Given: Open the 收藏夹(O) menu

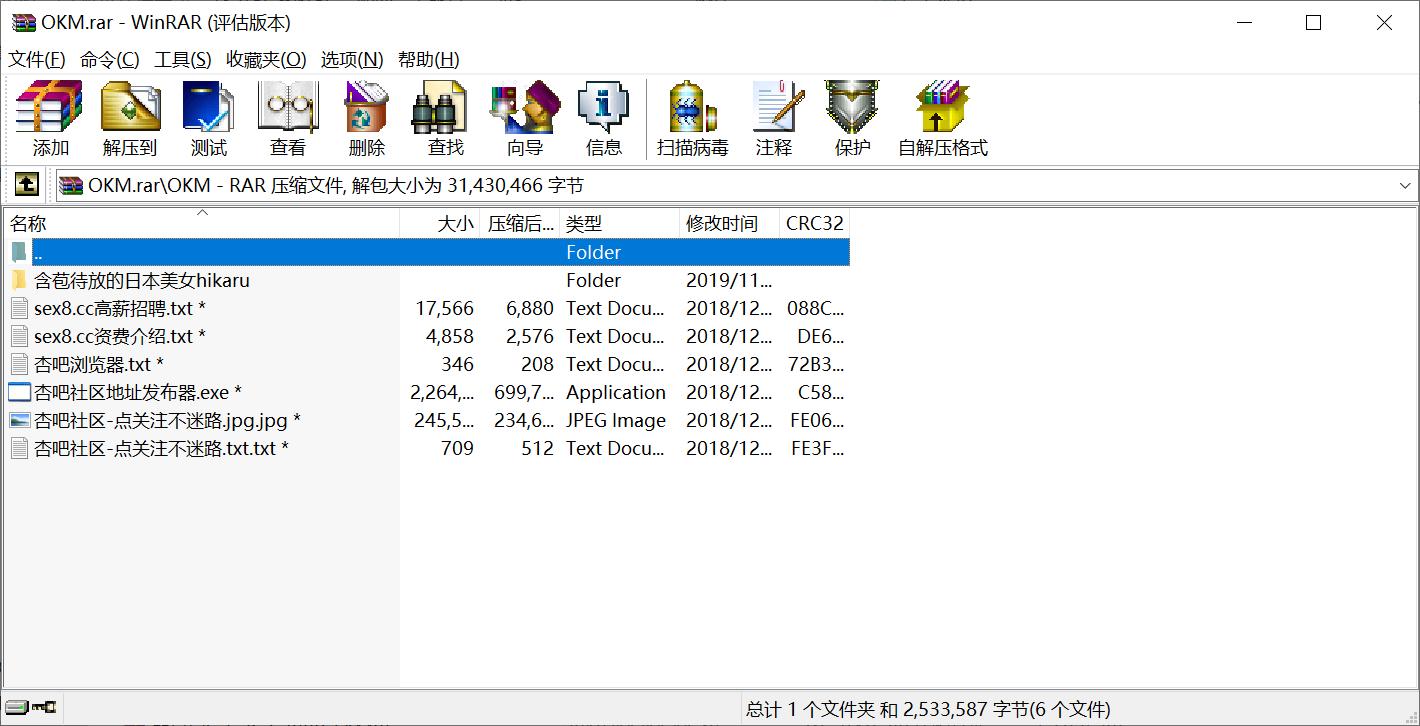Looking at the screenshot, I should [266, 59].
